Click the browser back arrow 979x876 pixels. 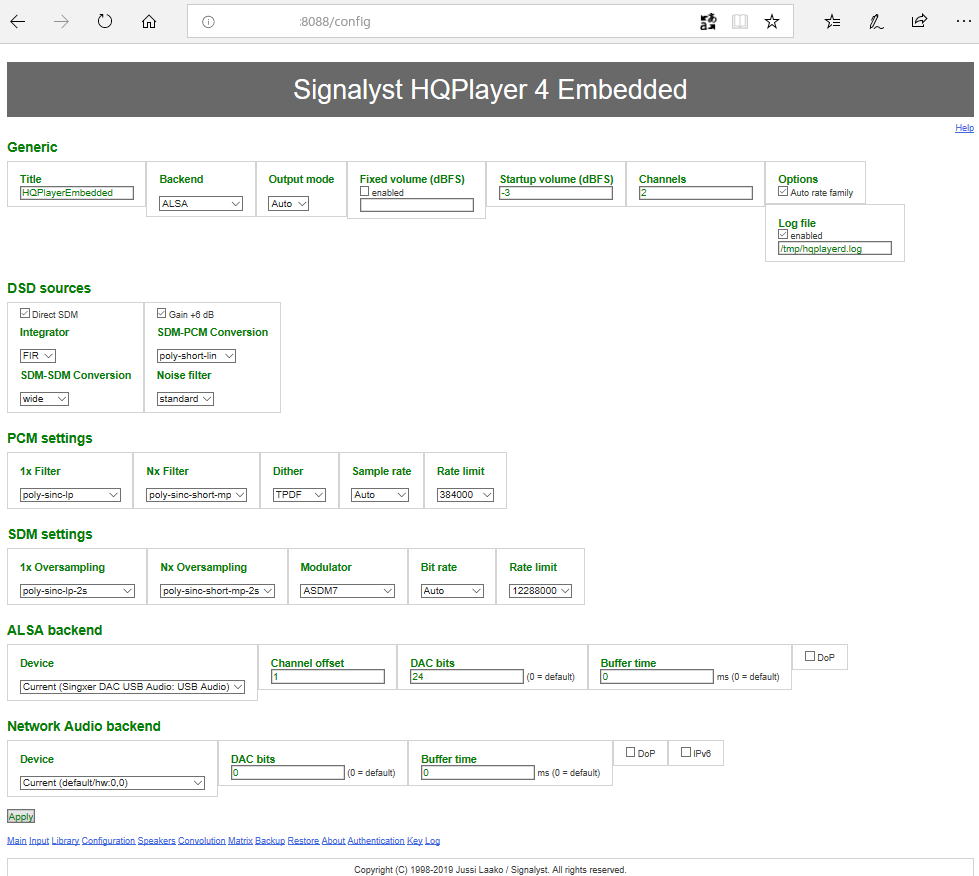pyautogui.click(x=18, y=21)
